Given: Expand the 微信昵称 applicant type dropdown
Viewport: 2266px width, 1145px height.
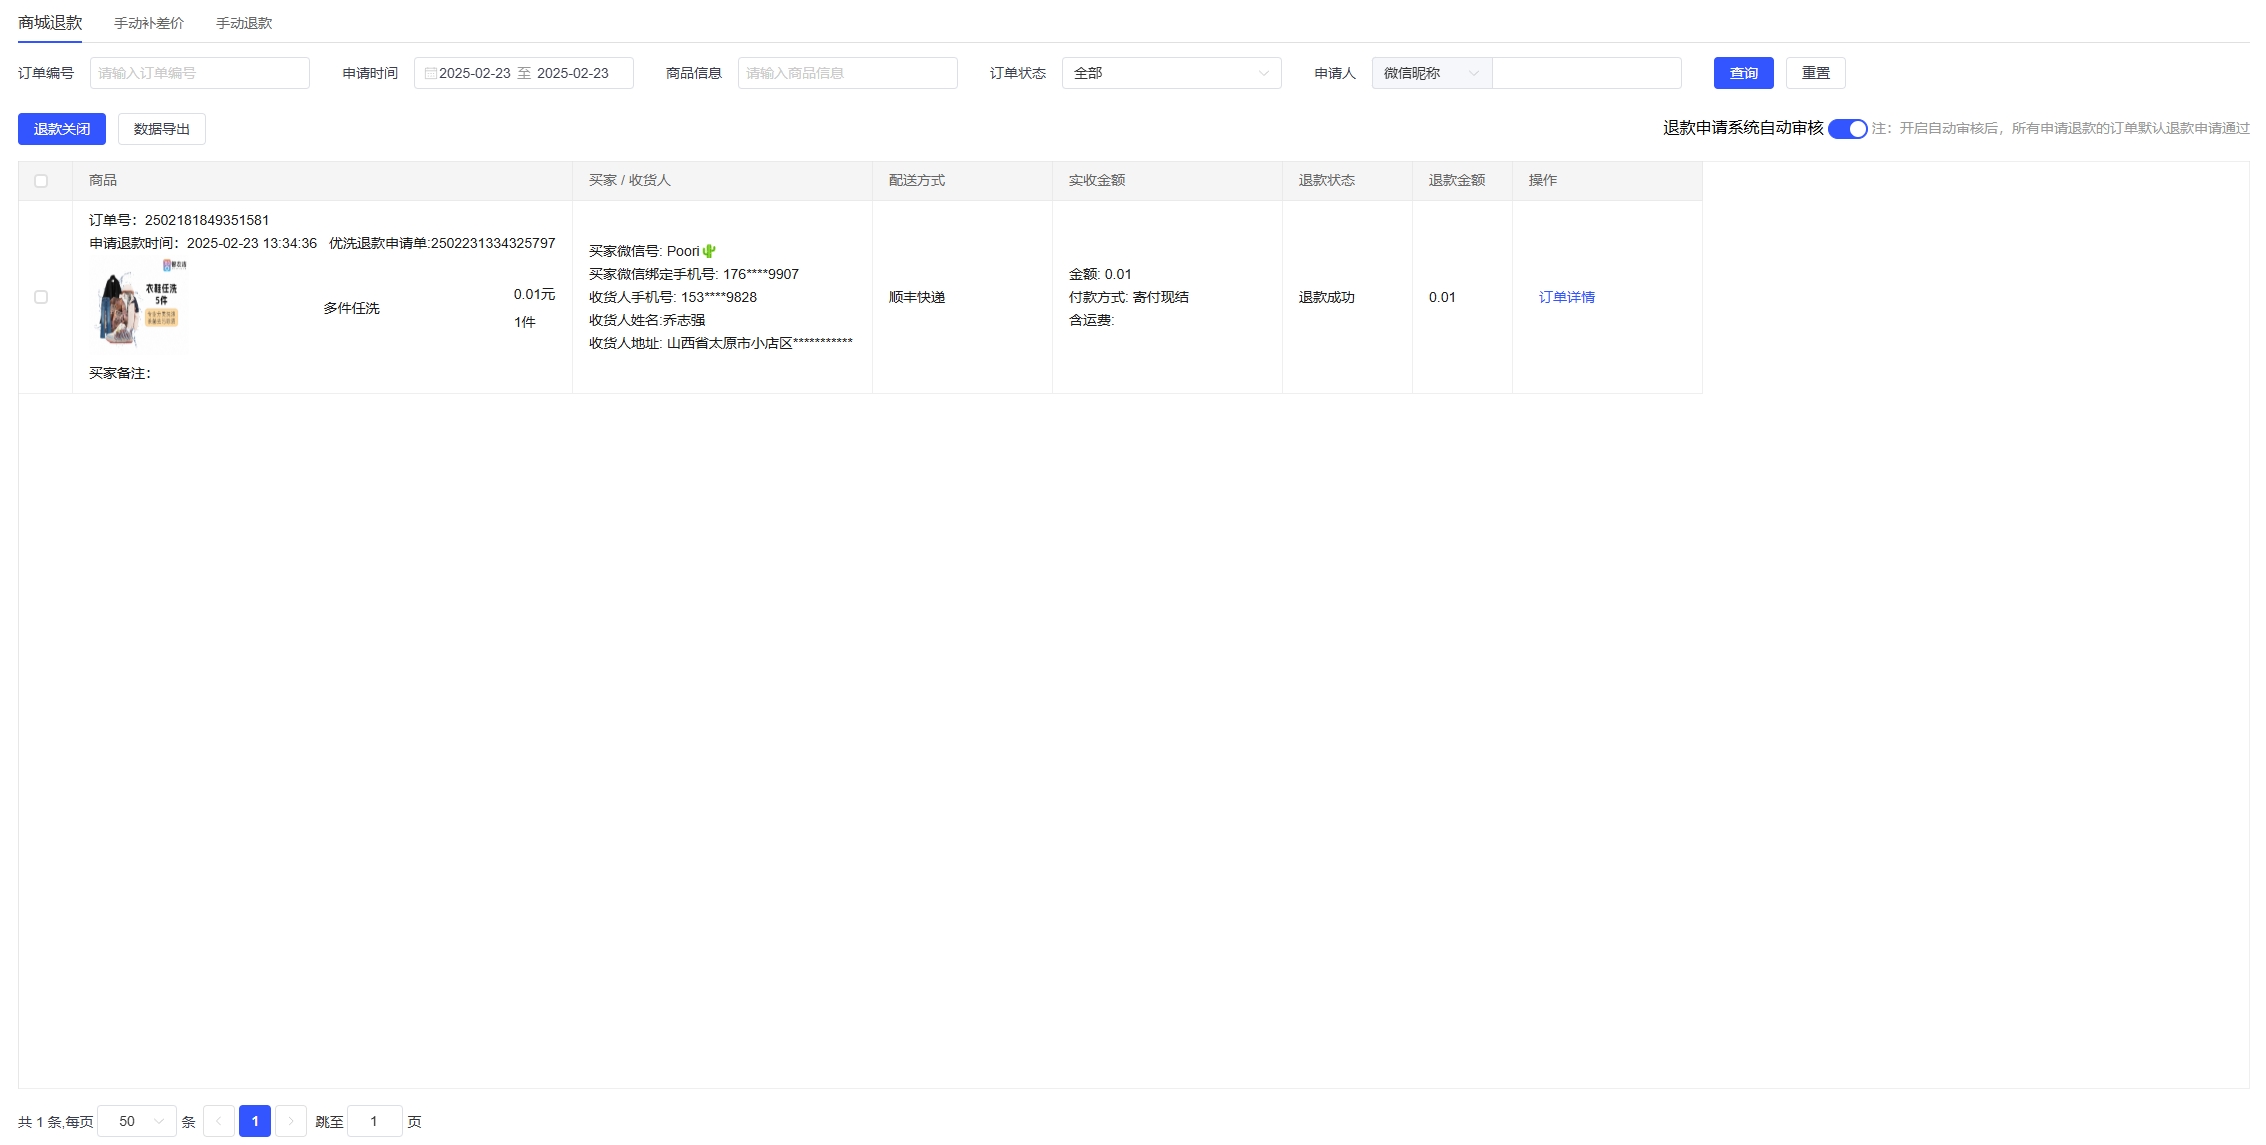Looking at the screenshot, I should pyautogui.click(x=1431, y=73).
